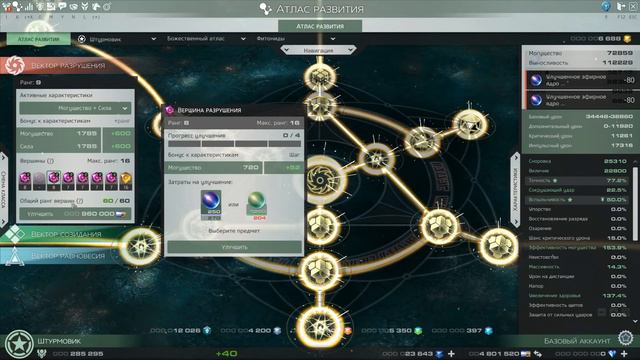Click the Точность 77.2% stat row

pyautogui.click(x=578, y=180)
